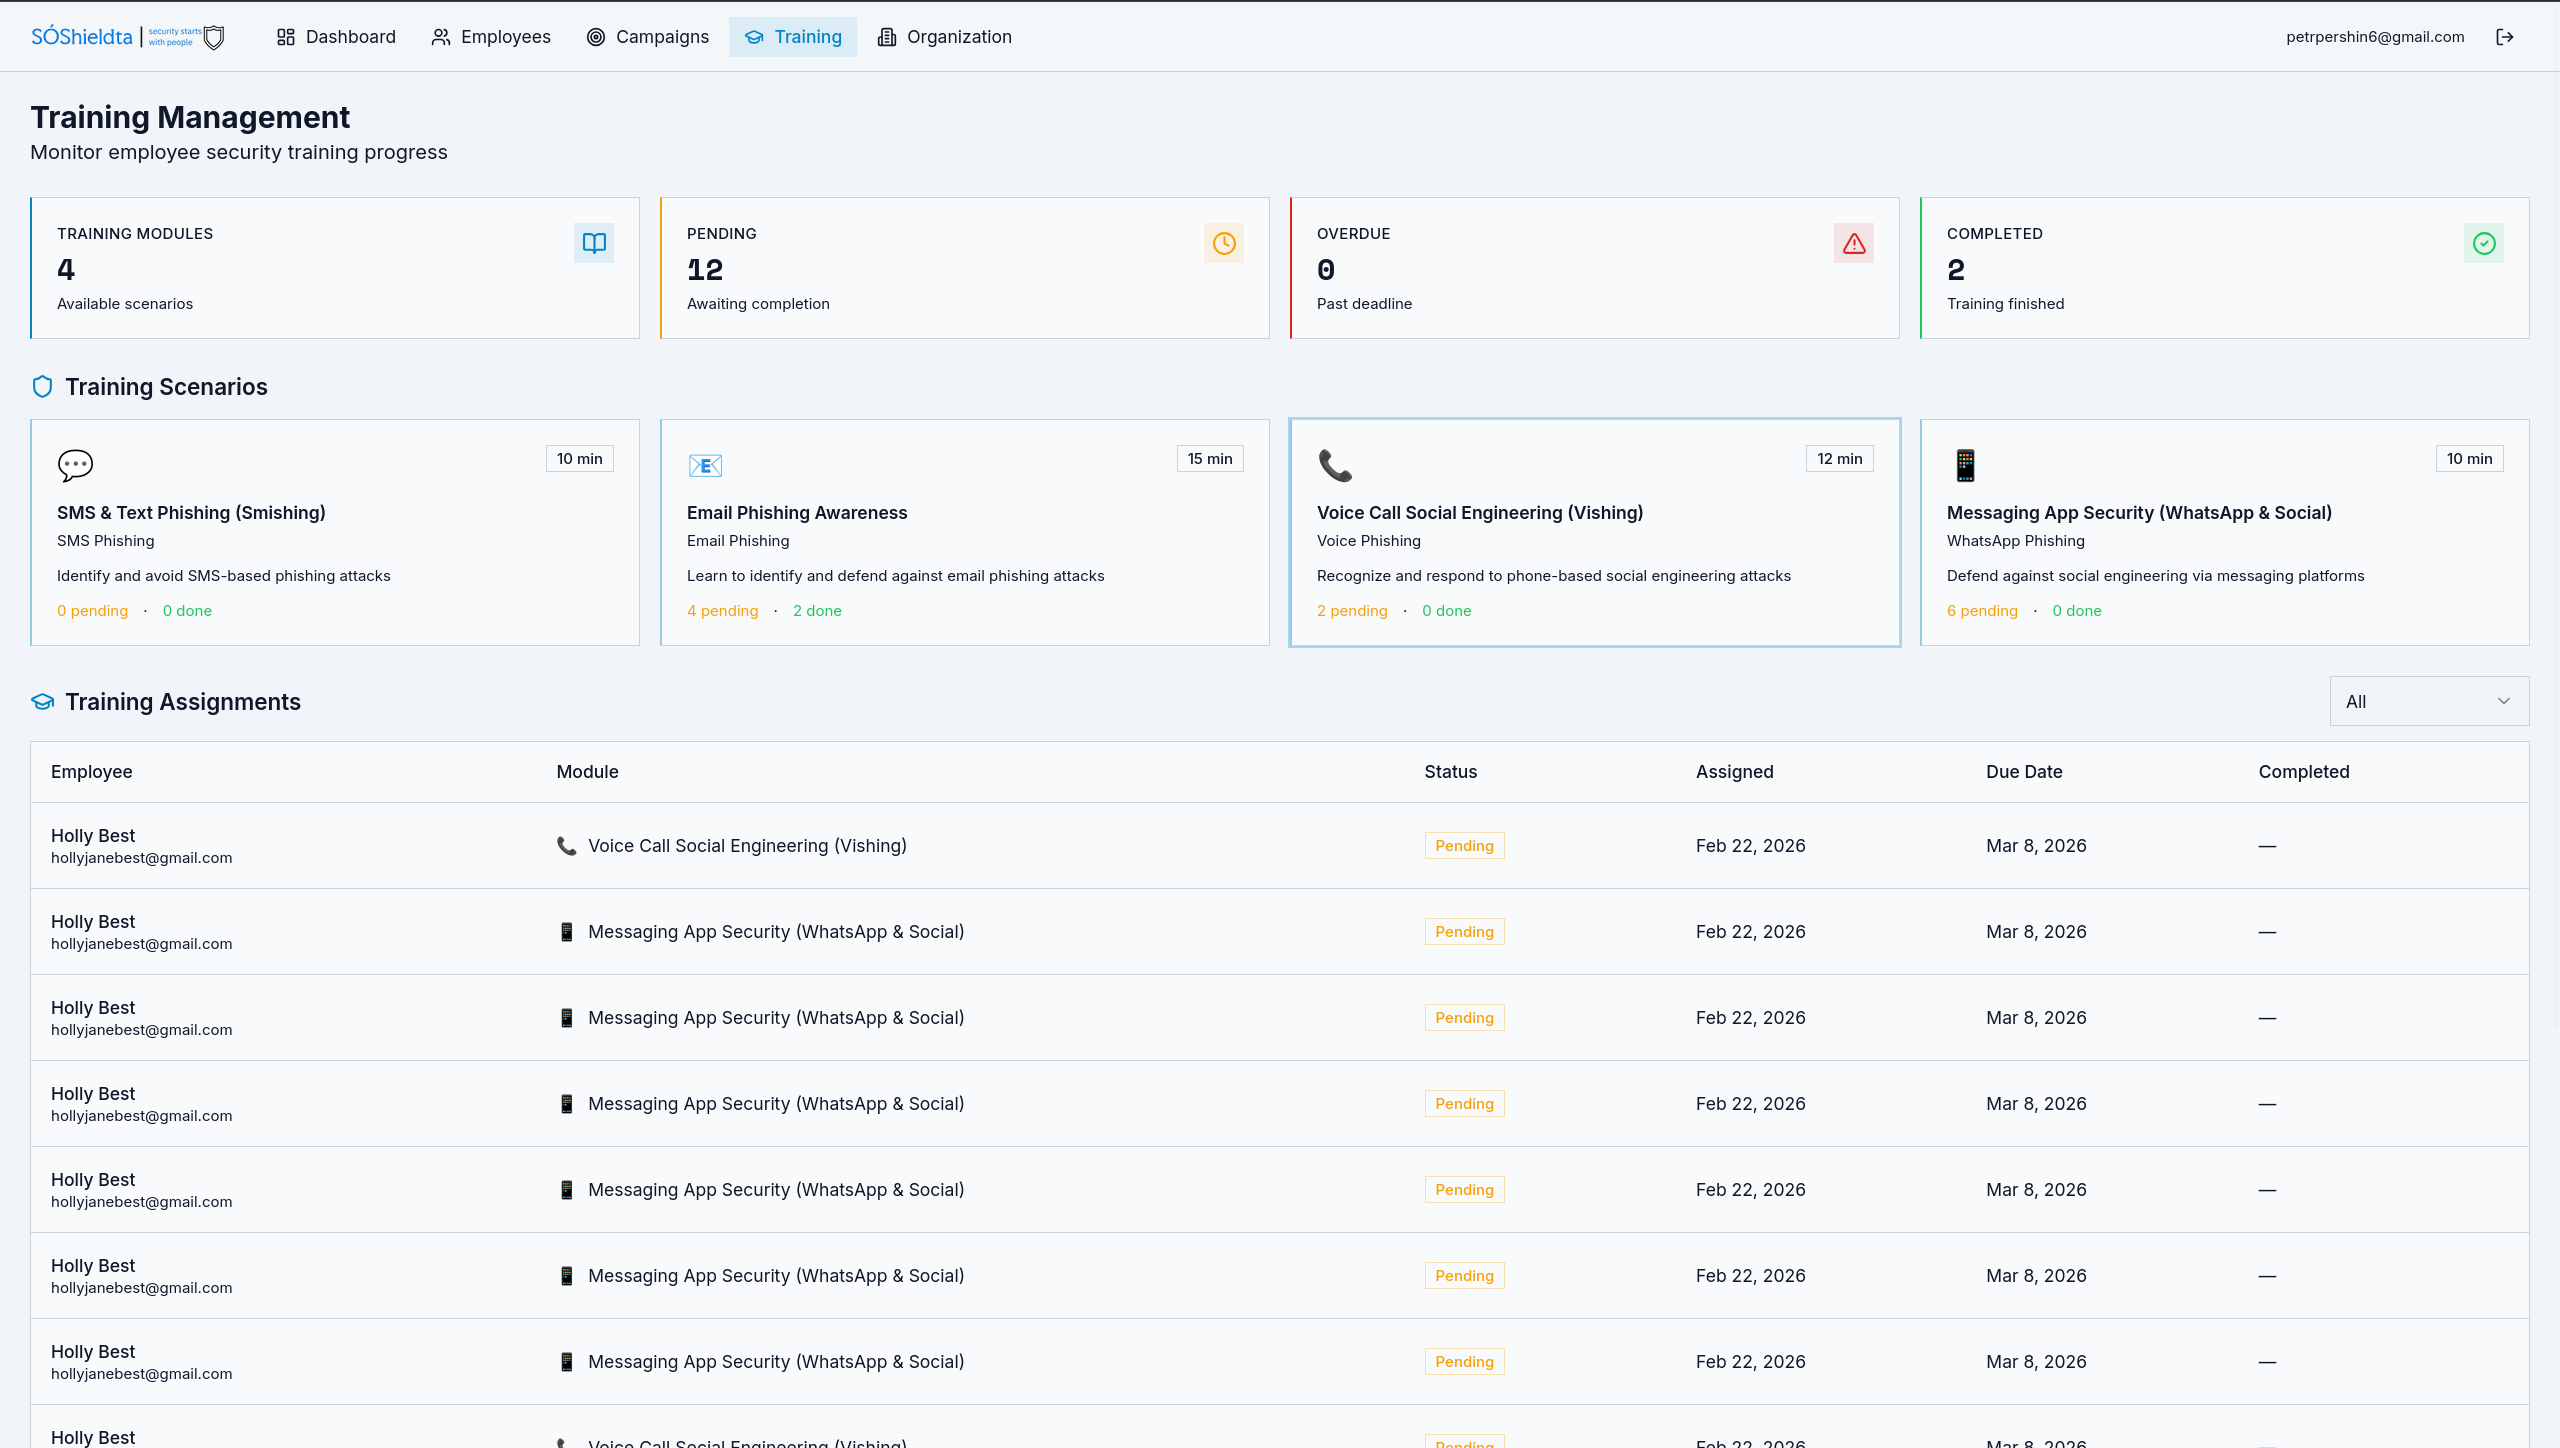
Task: Open the Organization tab
Action: coord(944,37)
